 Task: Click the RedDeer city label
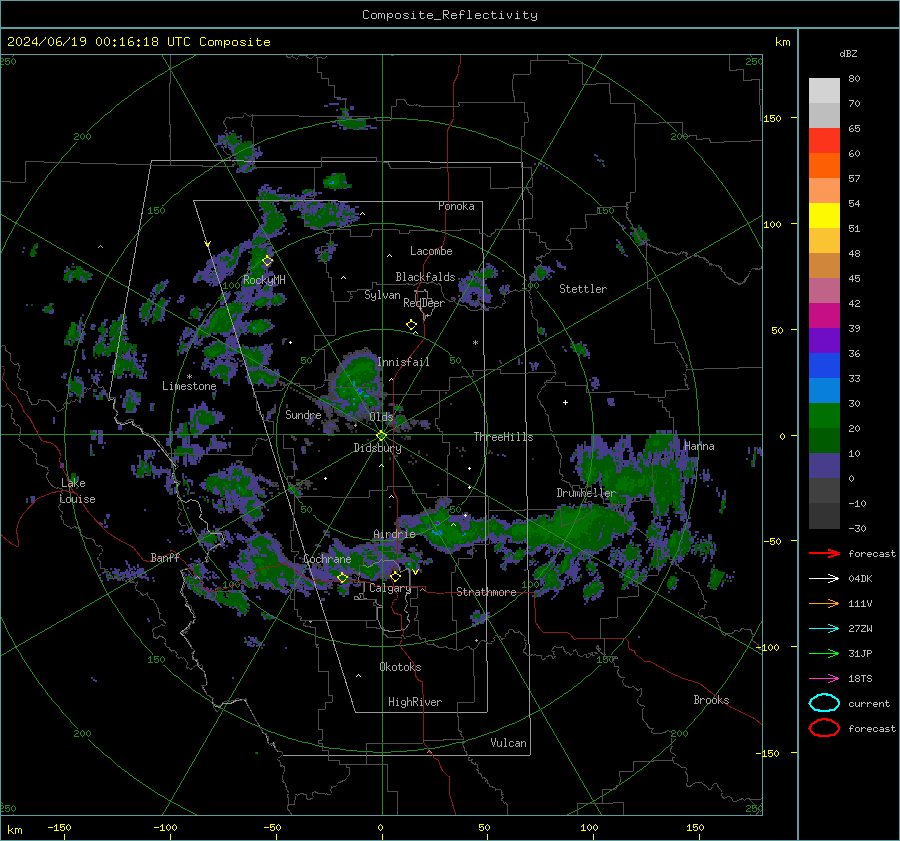[x=424, y=303]
